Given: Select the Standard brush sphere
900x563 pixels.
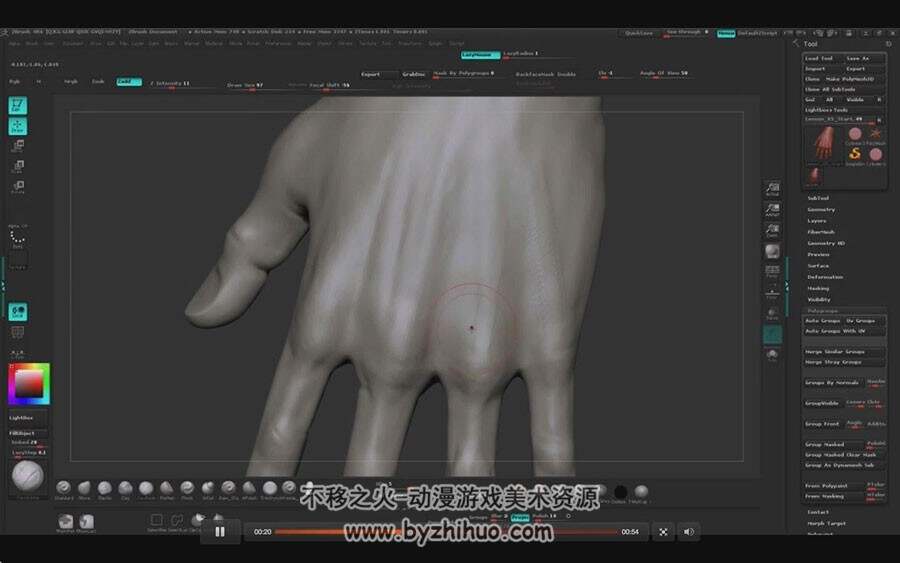Looking at the screenshot, I should [64, 488].
